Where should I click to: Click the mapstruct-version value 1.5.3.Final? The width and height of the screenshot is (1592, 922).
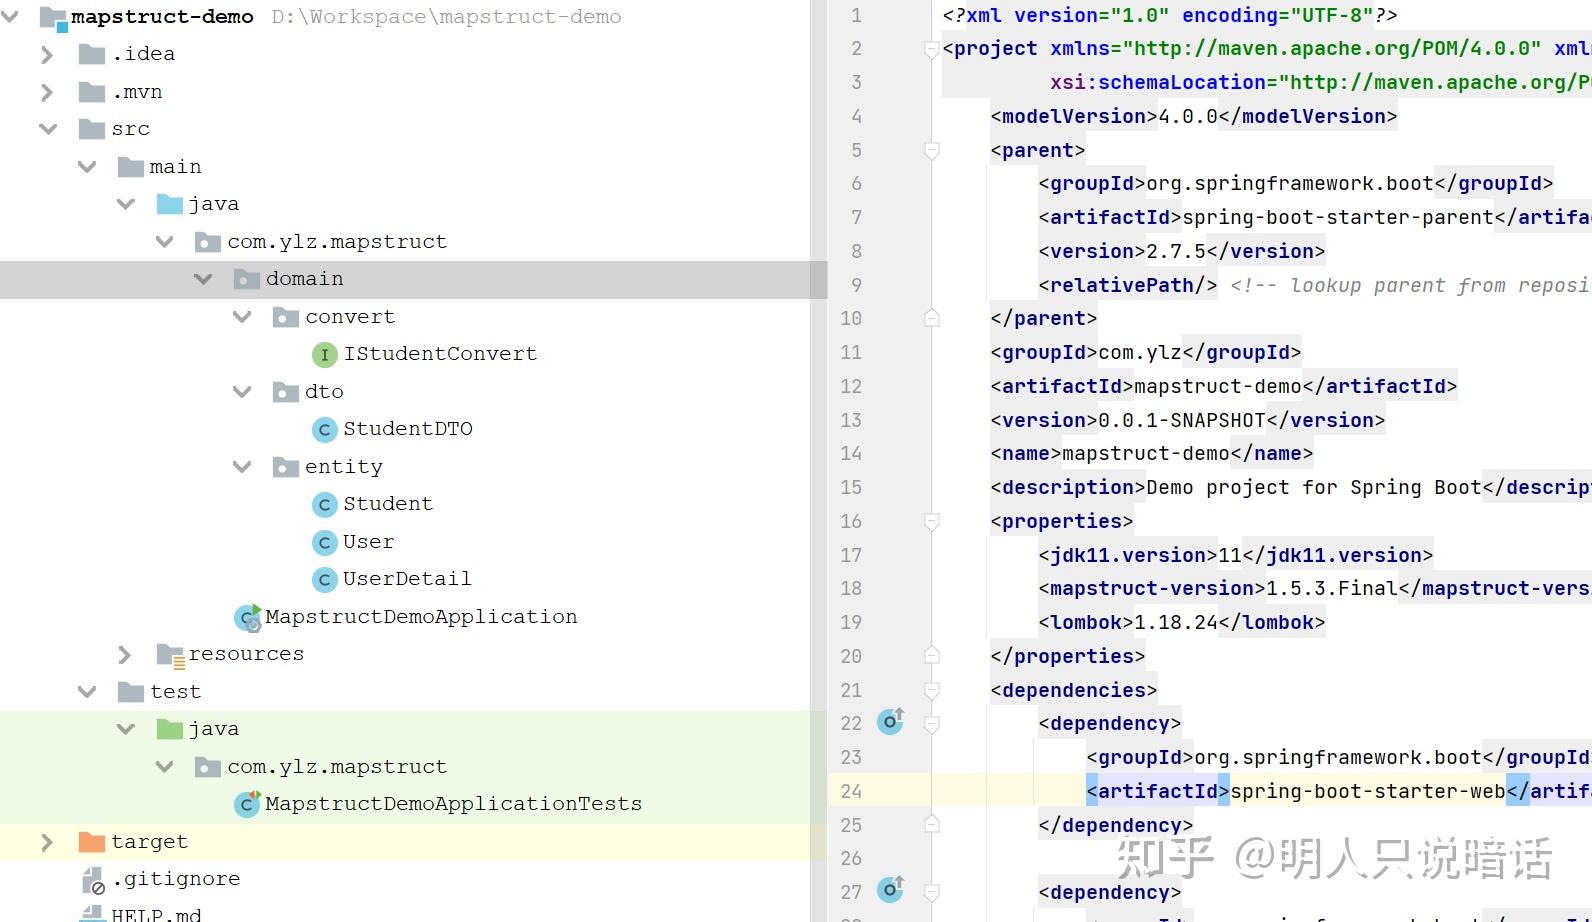pyautogui.click(x=1331, y=588)
